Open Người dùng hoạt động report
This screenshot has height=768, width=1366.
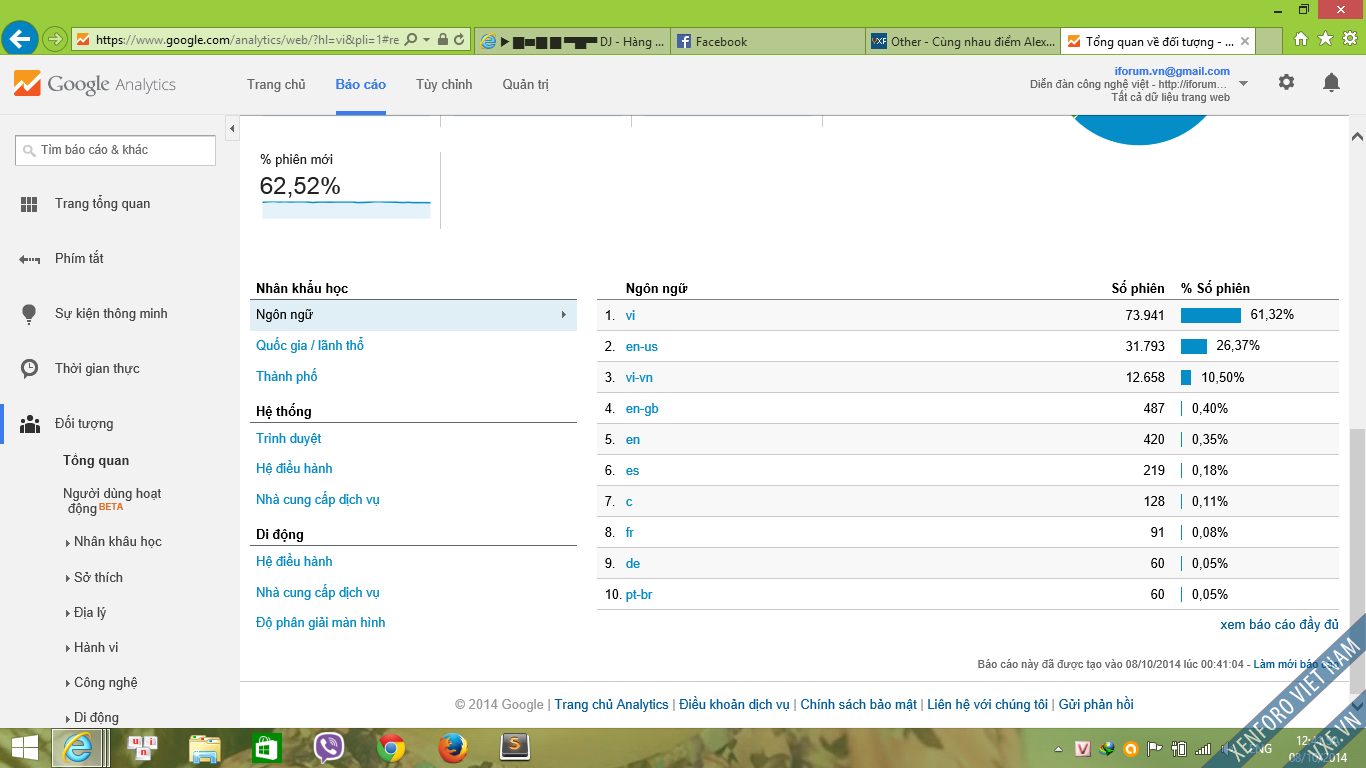pos(112,500)
